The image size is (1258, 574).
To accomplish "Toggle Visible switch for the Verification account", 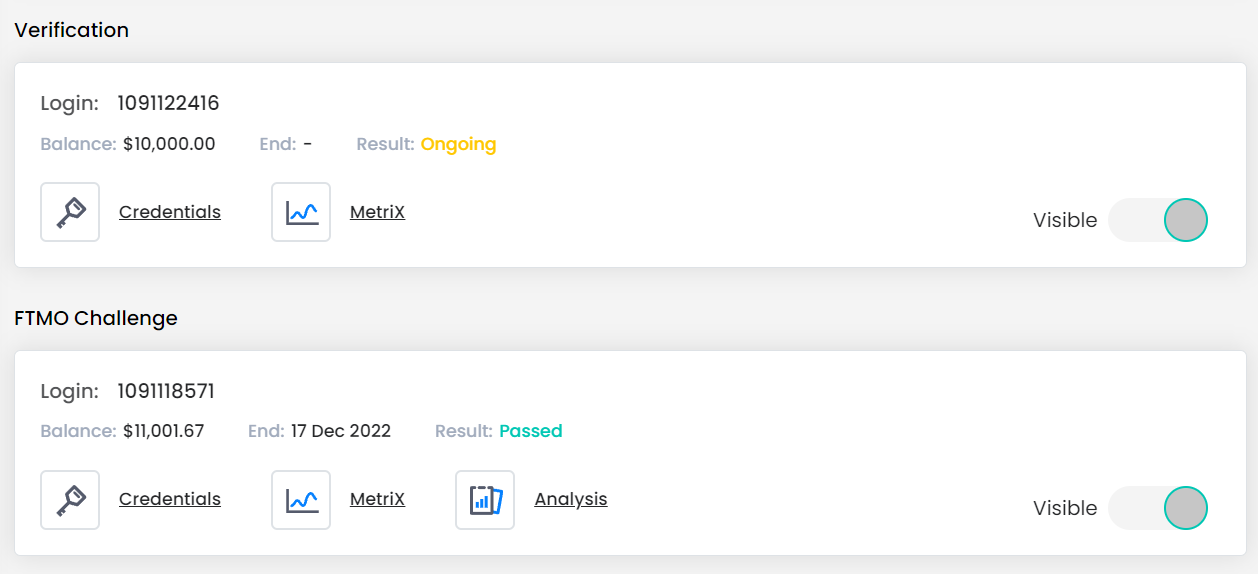I will [1158, 220].
